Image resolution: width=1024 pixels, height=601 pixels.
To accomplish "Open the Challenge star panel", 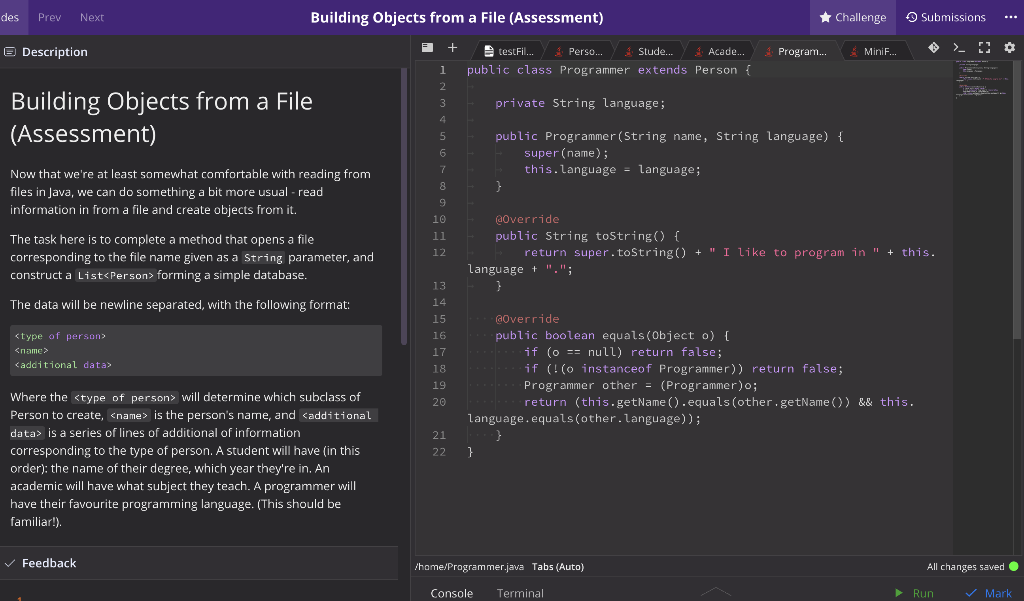I will [854, 16].
